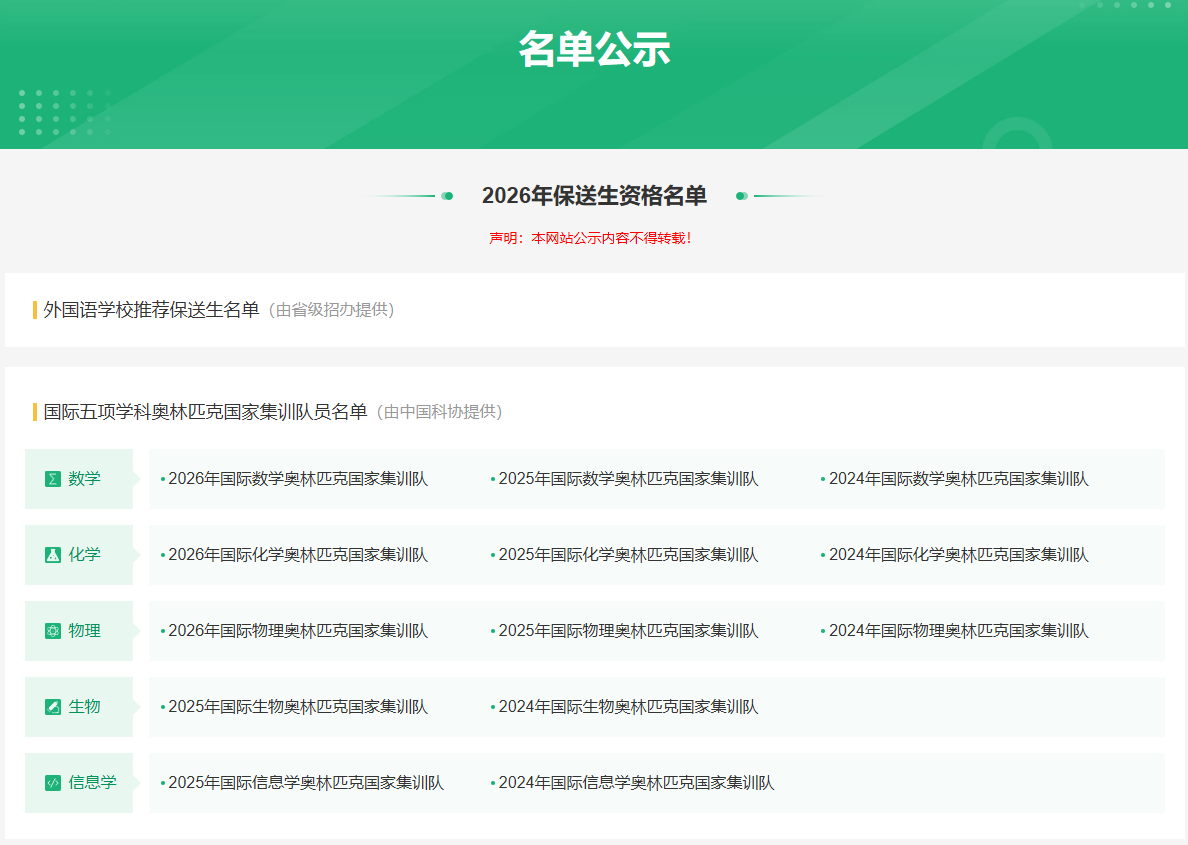This screenshot has width=1188, height=845.
Task: Select the 化学 subject label
Action: coord(84,555)
